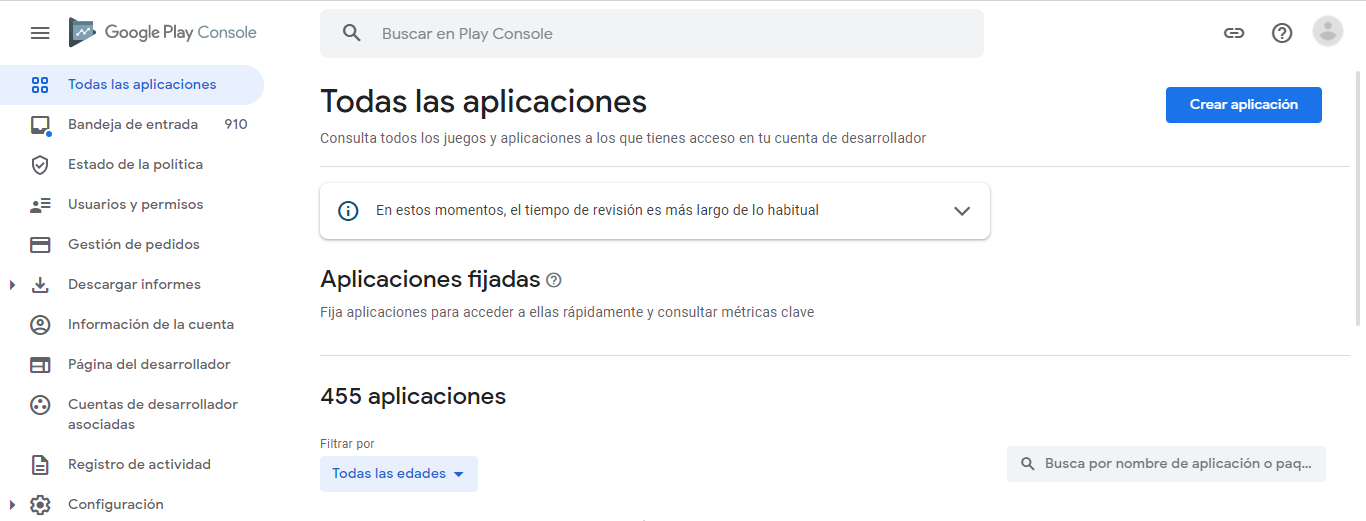Screen dimensions: 1366x521
Task: Go to Página del desarrollador
Action: point(132,365)
